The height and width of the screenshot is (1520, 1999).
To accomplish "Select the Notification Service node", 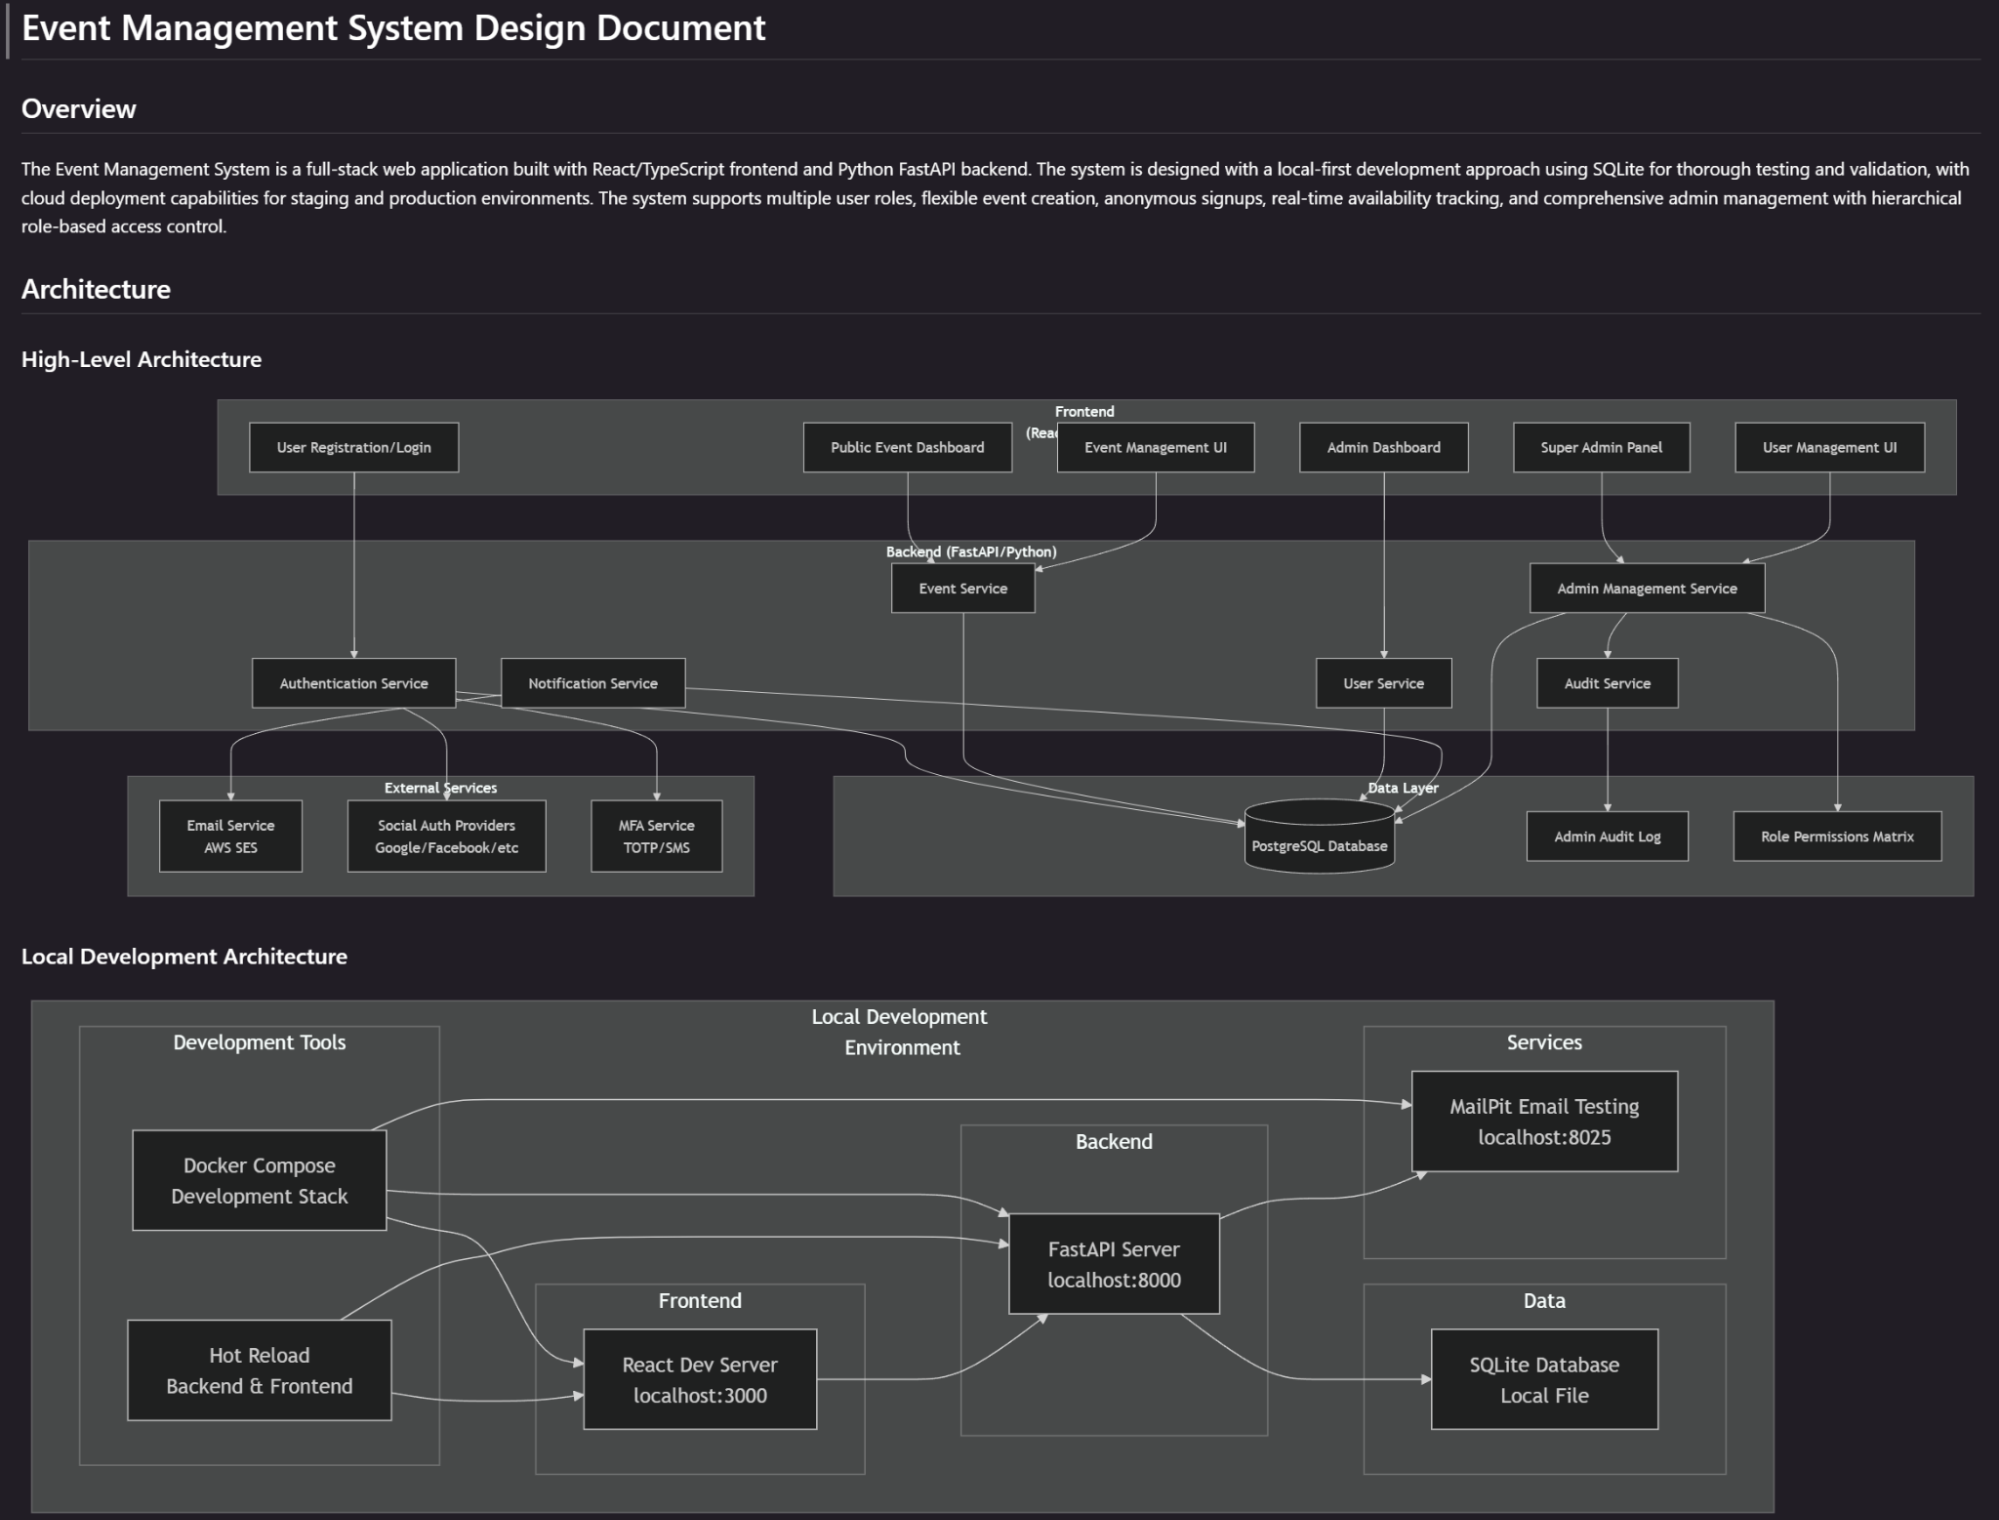I will click(x=592, y=683).
